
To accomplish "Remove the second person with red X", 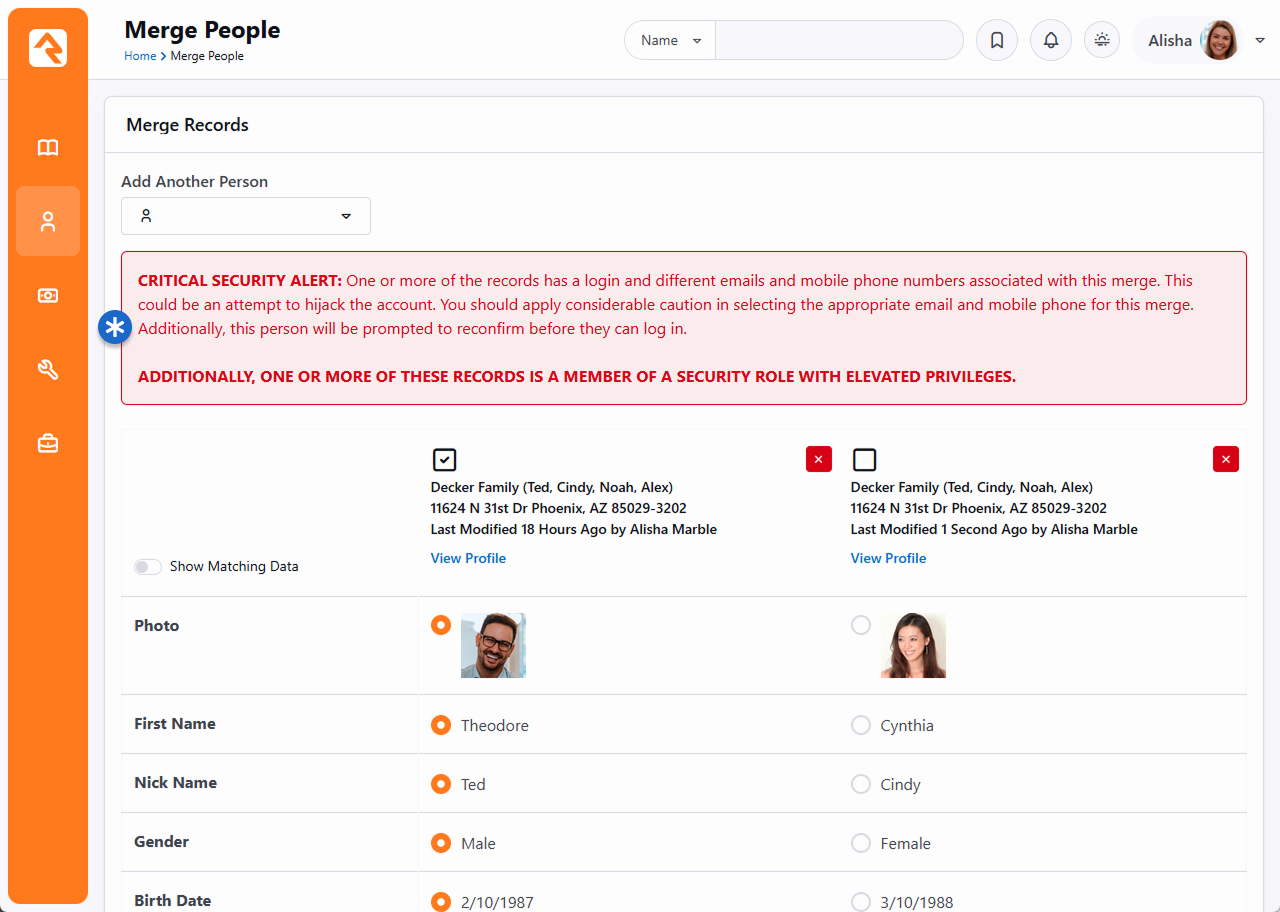I will pyautogui.click(x=1225, y=459).
